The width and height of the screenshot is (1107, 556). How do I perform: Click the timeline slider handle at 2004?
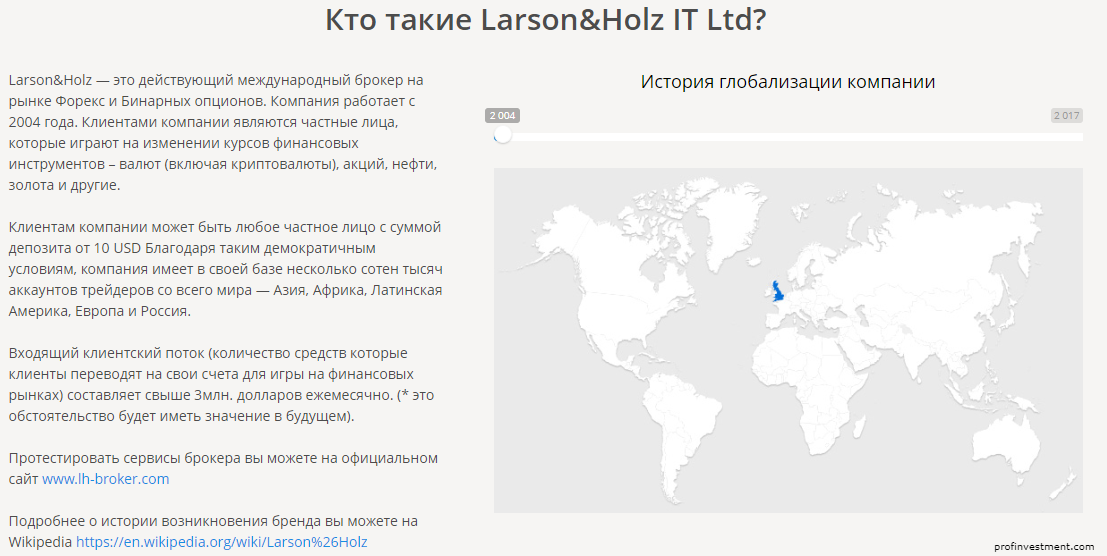[503, 134]
